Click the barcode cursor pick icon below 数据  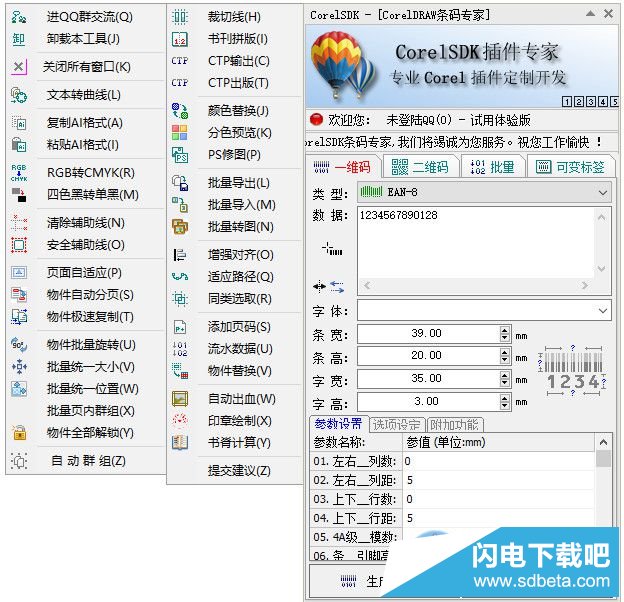tap(332, 249)
